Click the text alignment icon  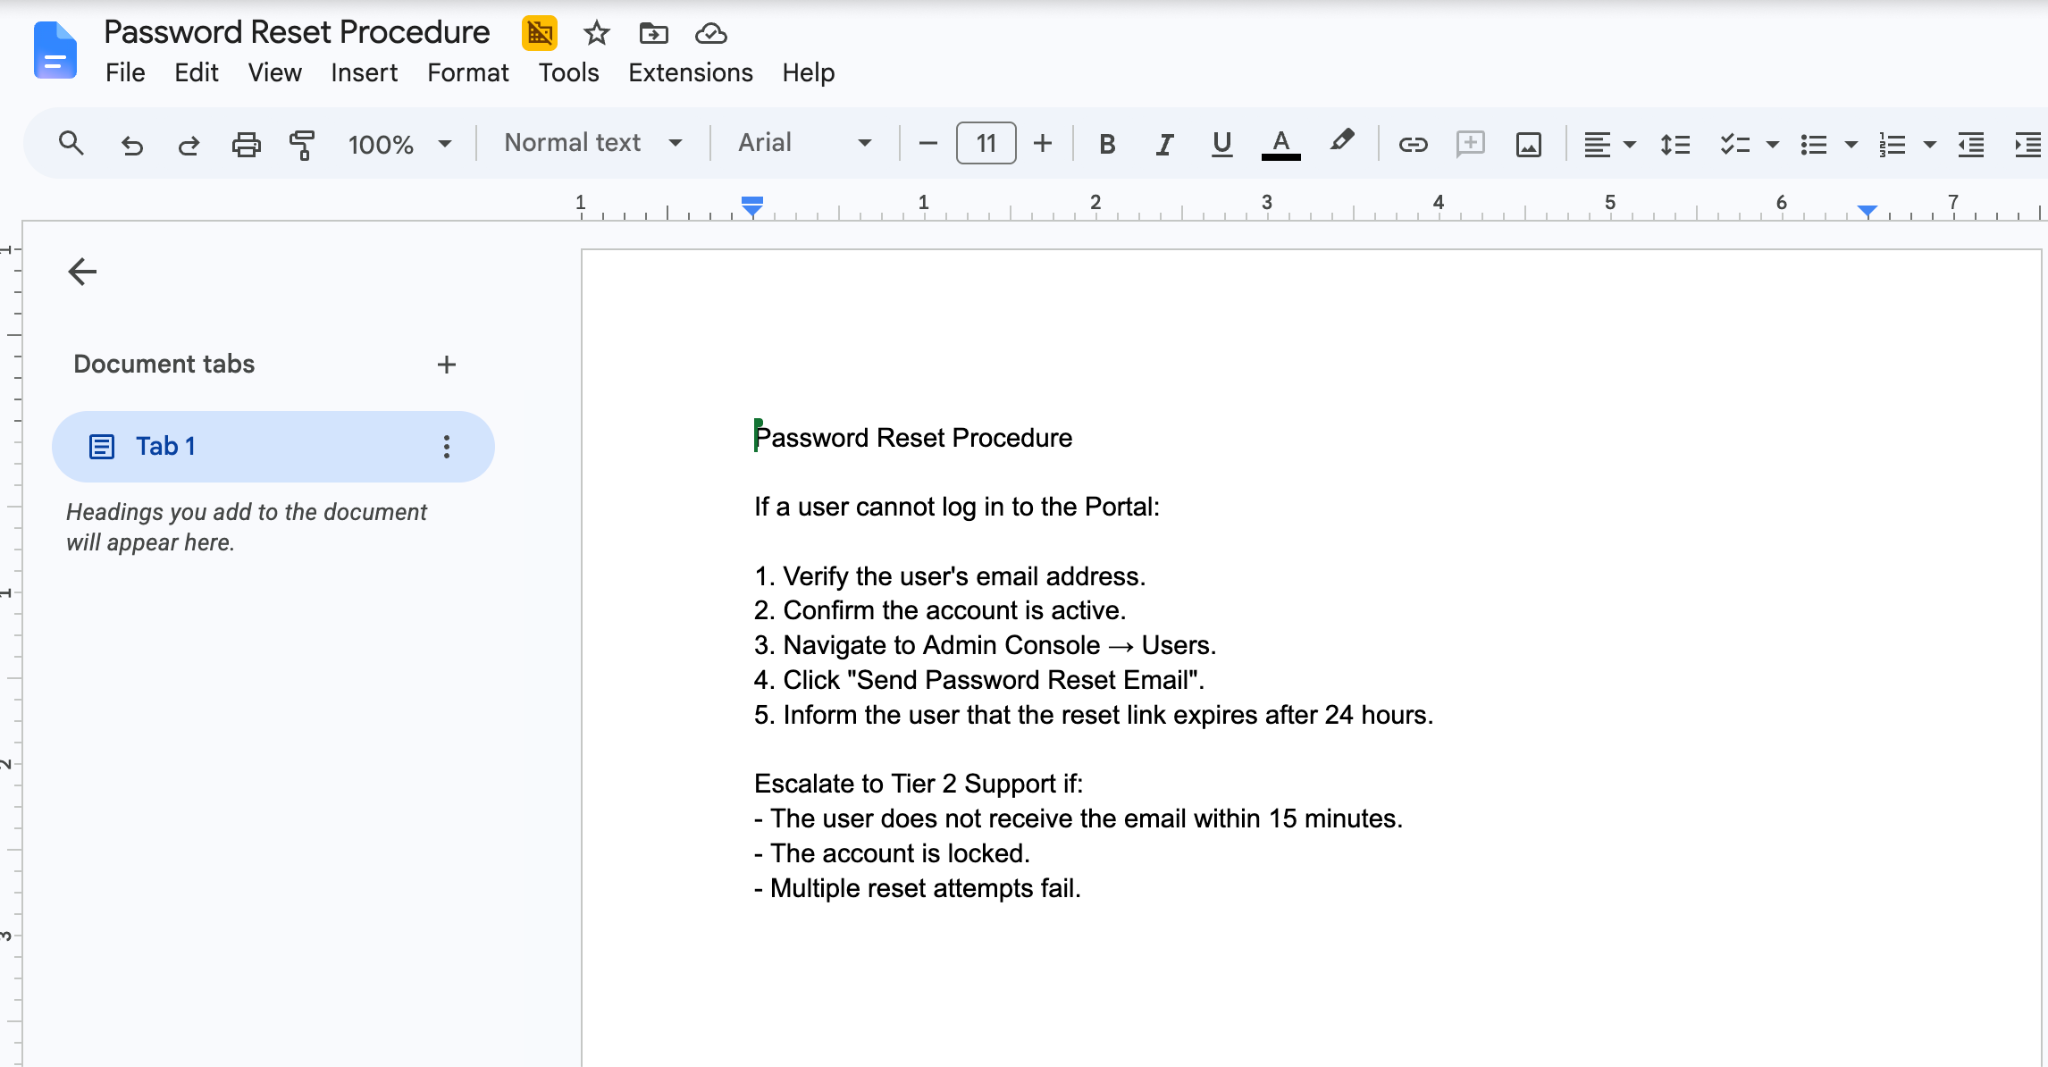[1597, 145]
